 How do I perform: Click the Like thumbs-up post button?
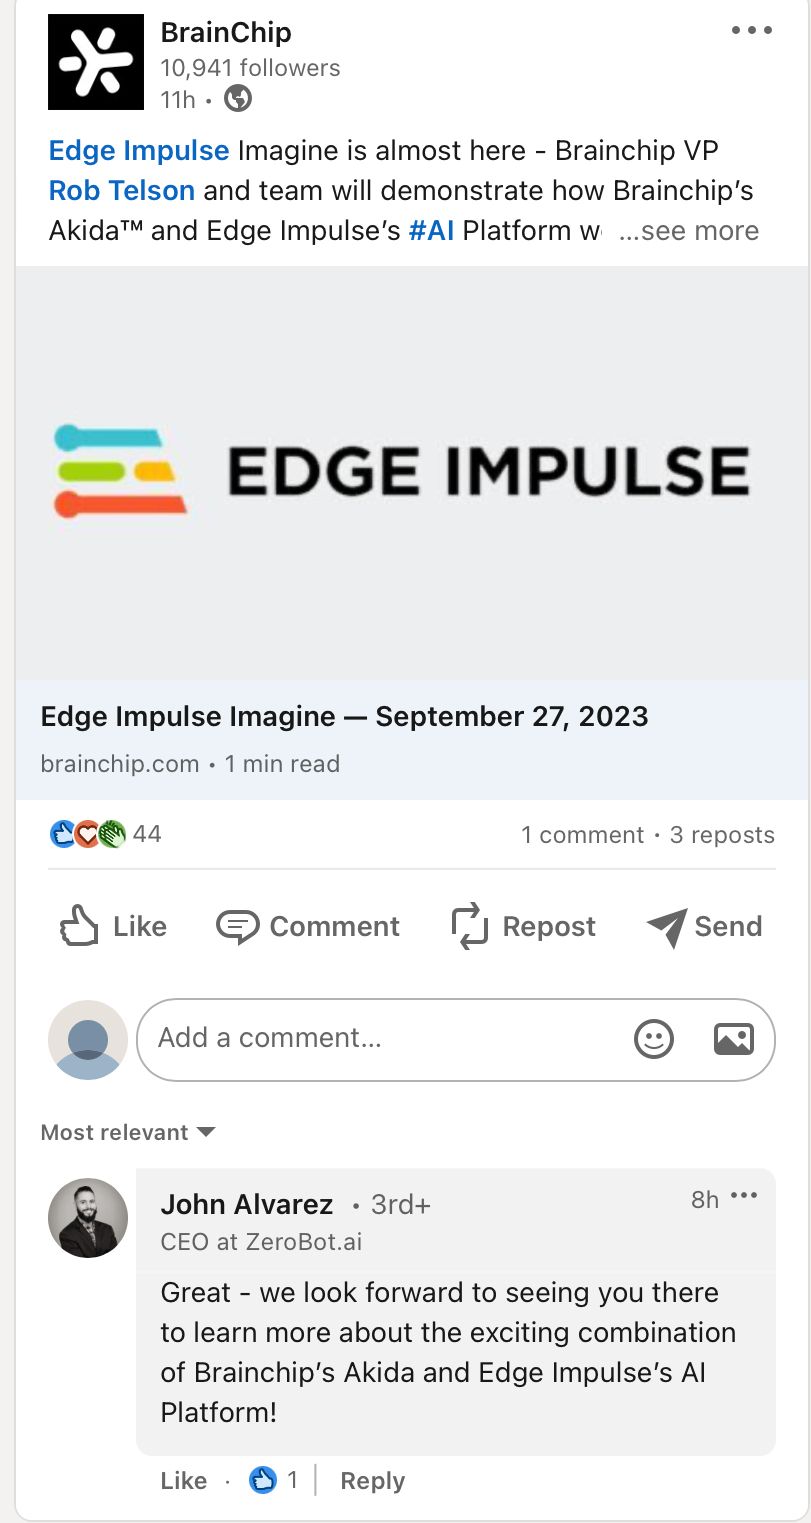click(112, 926)
